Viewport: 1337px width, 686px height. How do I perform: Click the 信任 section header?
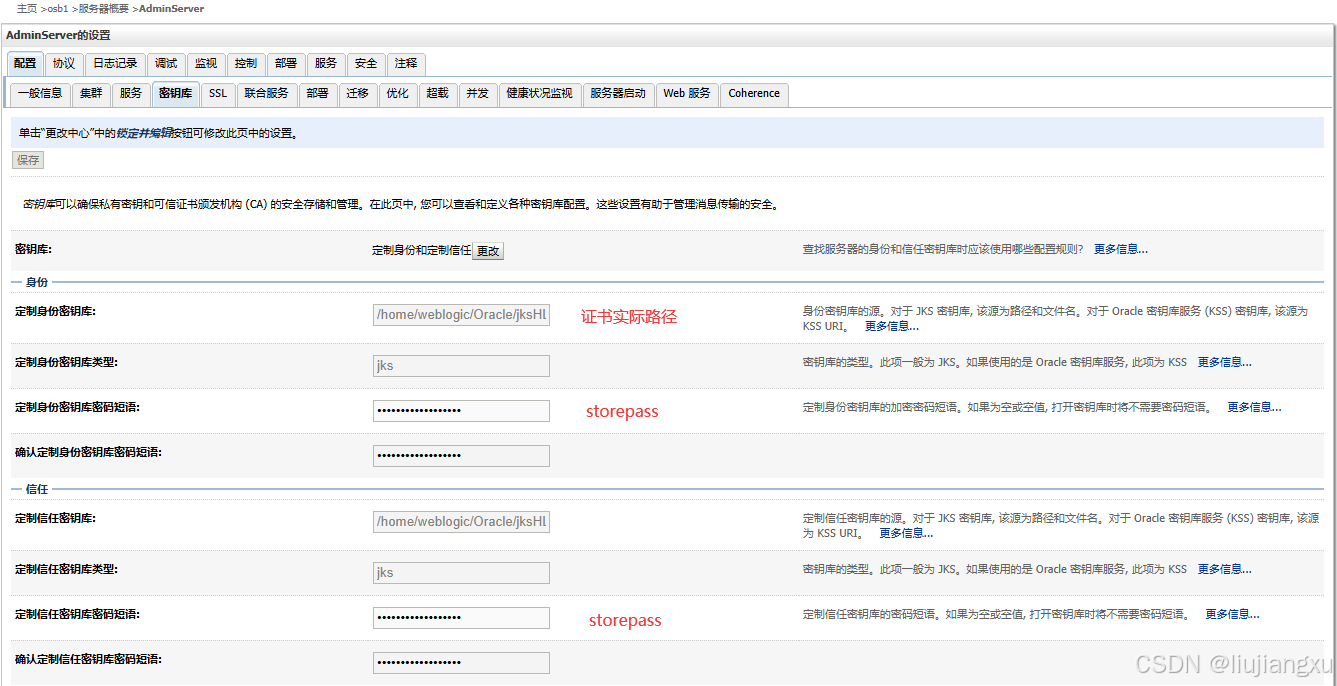[37, 490]
